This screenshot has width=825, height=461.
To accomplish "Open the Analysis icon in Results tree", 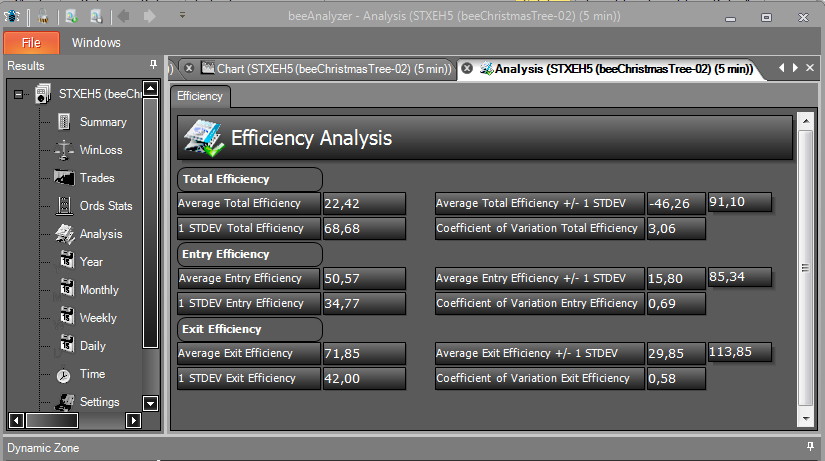I will [x=65, y=234].
